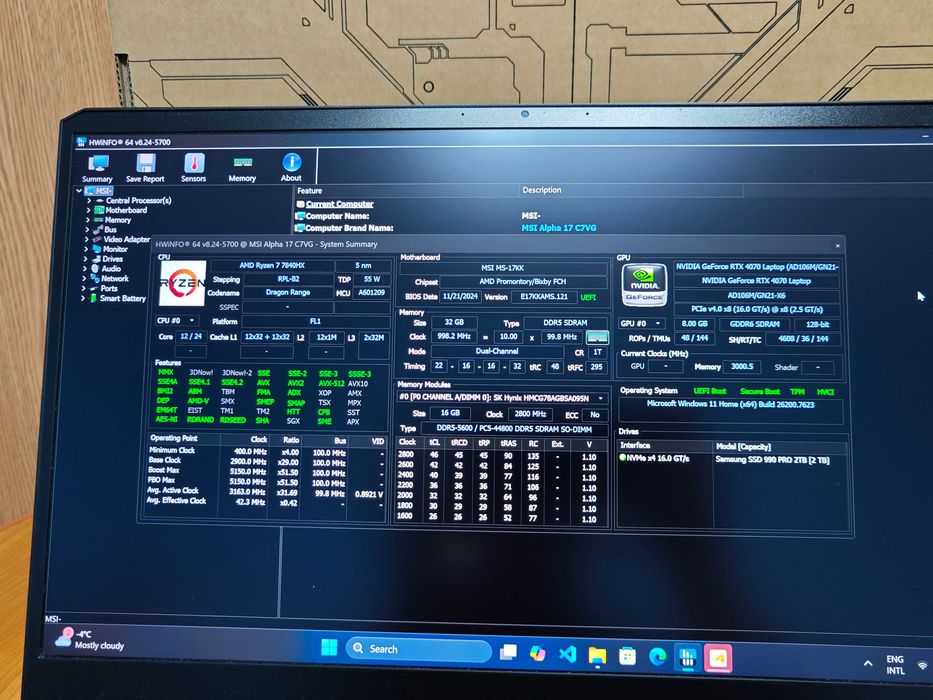This screenshot has height=700, width=933.
Task: Close the System Summary window
Action: point(837,245)
